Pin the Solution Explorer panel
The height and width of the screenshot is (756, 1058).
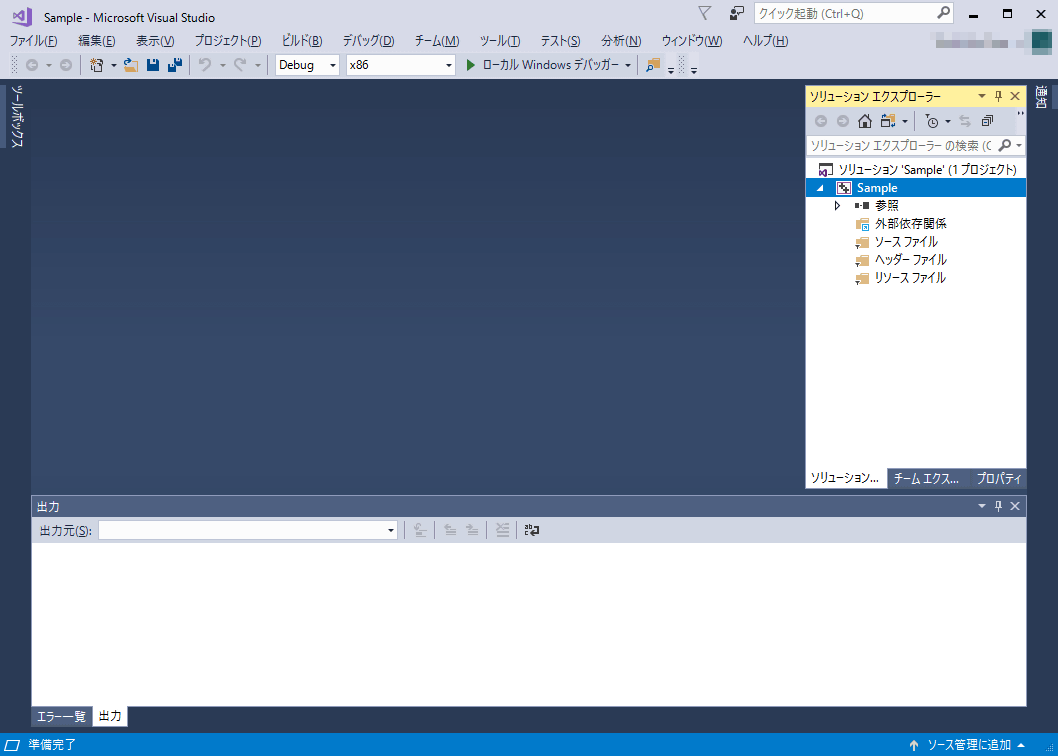999,97
